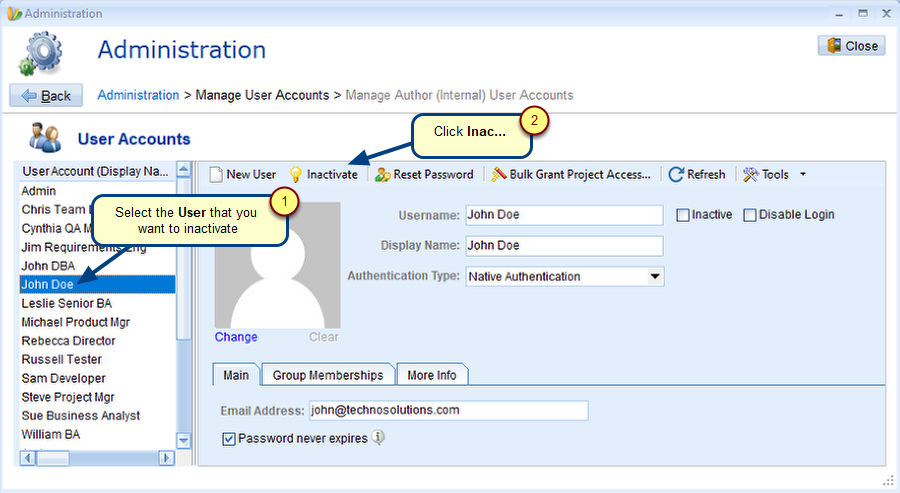Click the Reset Password toolbar label
This screenshot has width=900, height=493.
coord(433,174)
